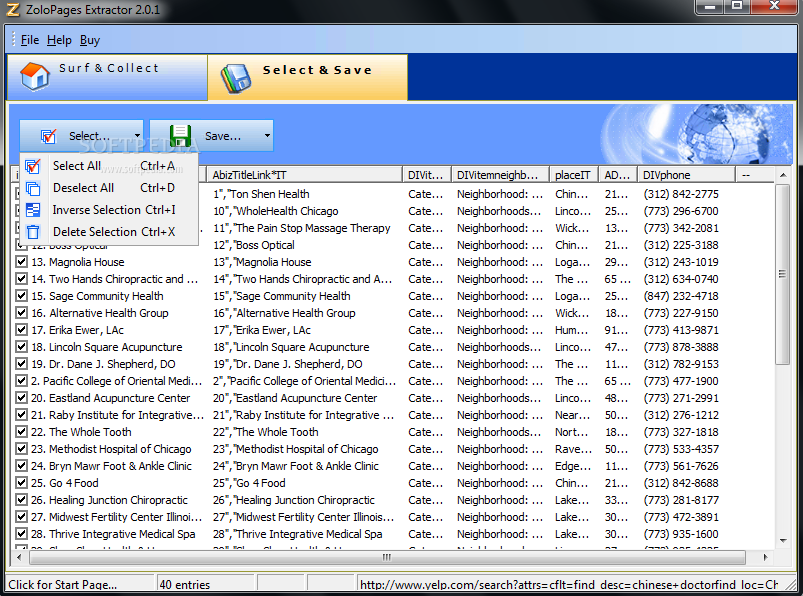Click the Inverse Selection icon

coord(33,210)
